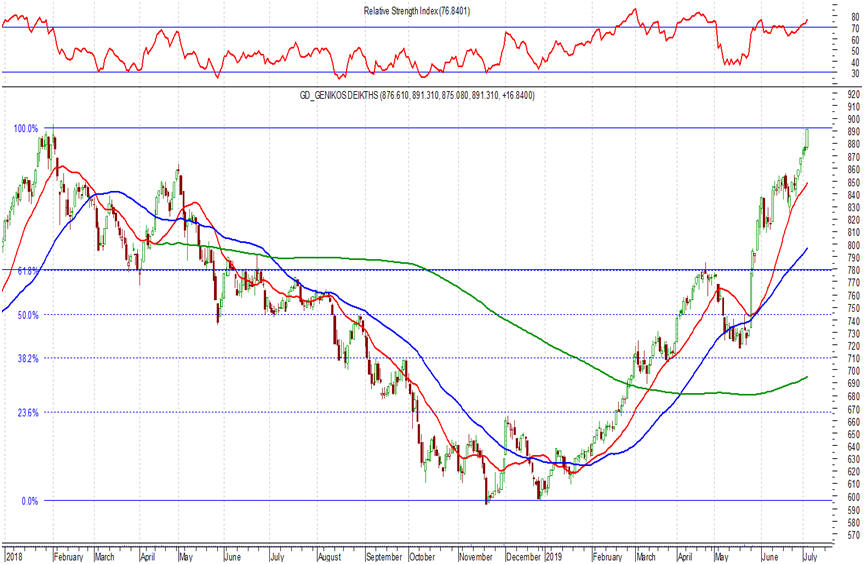This screenshot has width=864, height=564.
Task: Click the 23.6% Fibonacci level label
Action: coord(28,412)
